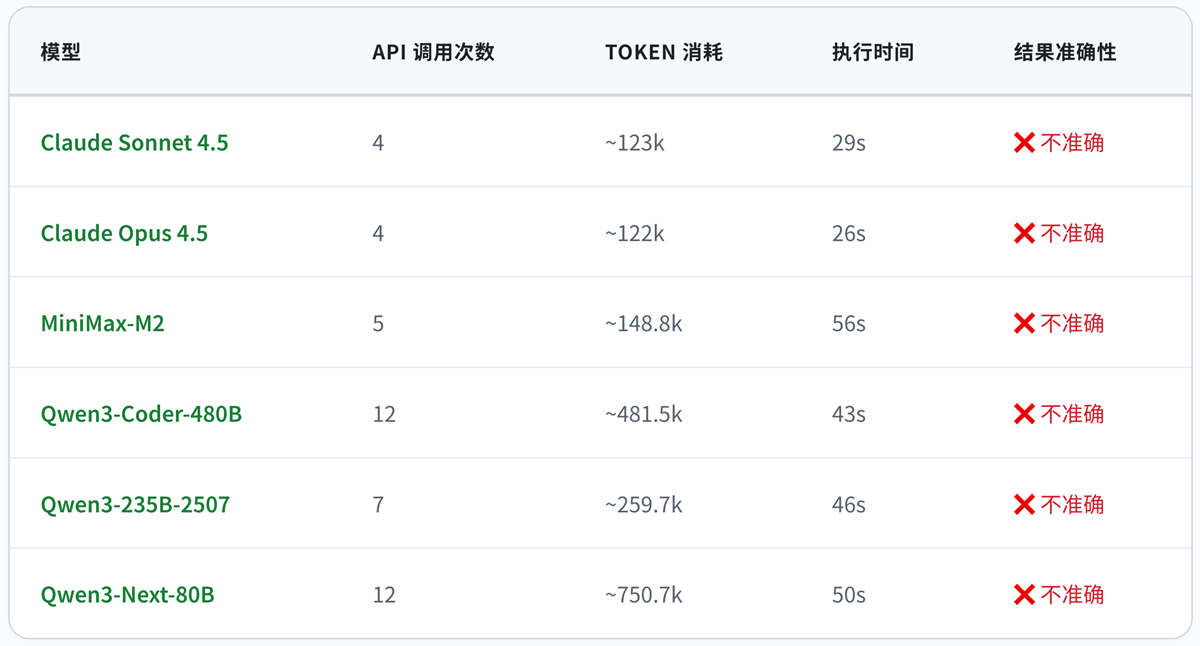The image size is (1200, 646).
Task: Click the red X in Claude Opus row
Action: [x=1024, y=233]
